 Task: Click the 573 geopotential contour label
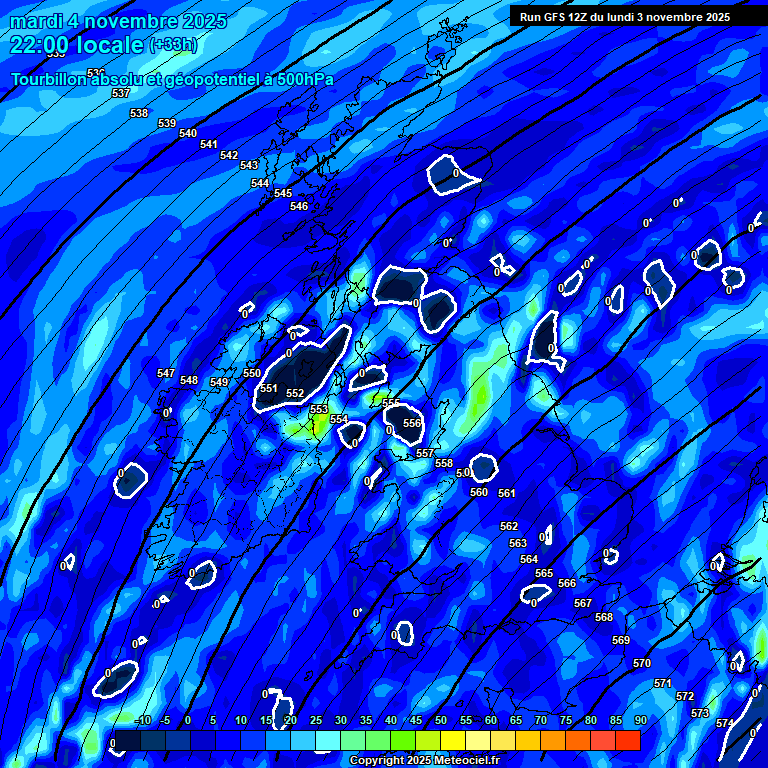point(700,713)
